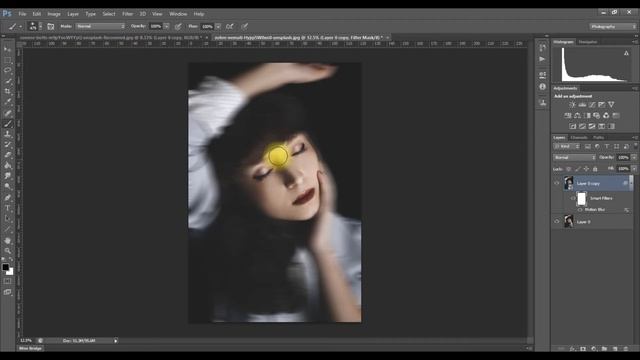640x360 pixels.
Task: Click the Lock all padlock icon
Action: (x=595, y=169)
